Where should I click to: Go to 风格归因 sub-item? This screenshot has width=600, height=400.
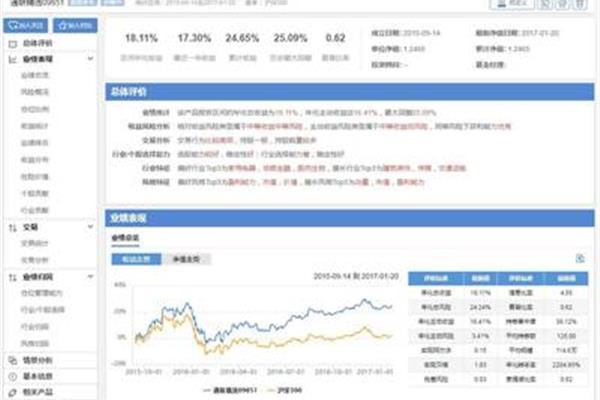pos(35,344)
